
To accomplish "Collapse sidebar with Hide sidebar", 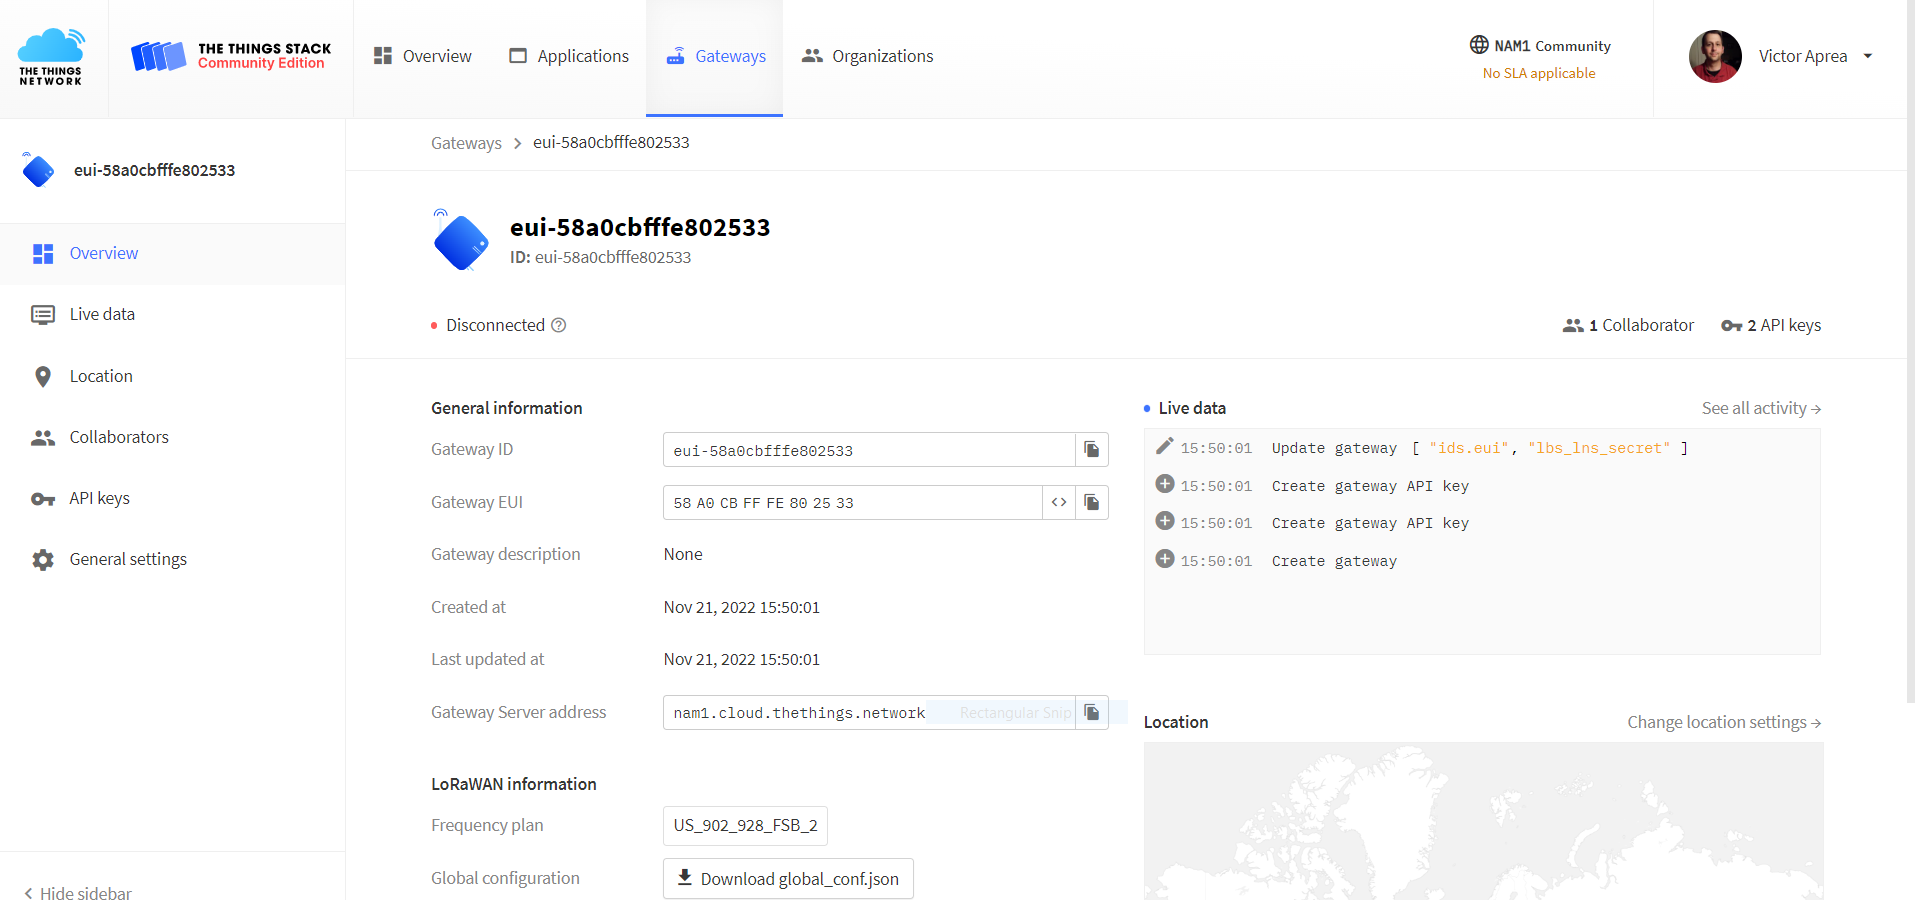I will coord(78,893).
